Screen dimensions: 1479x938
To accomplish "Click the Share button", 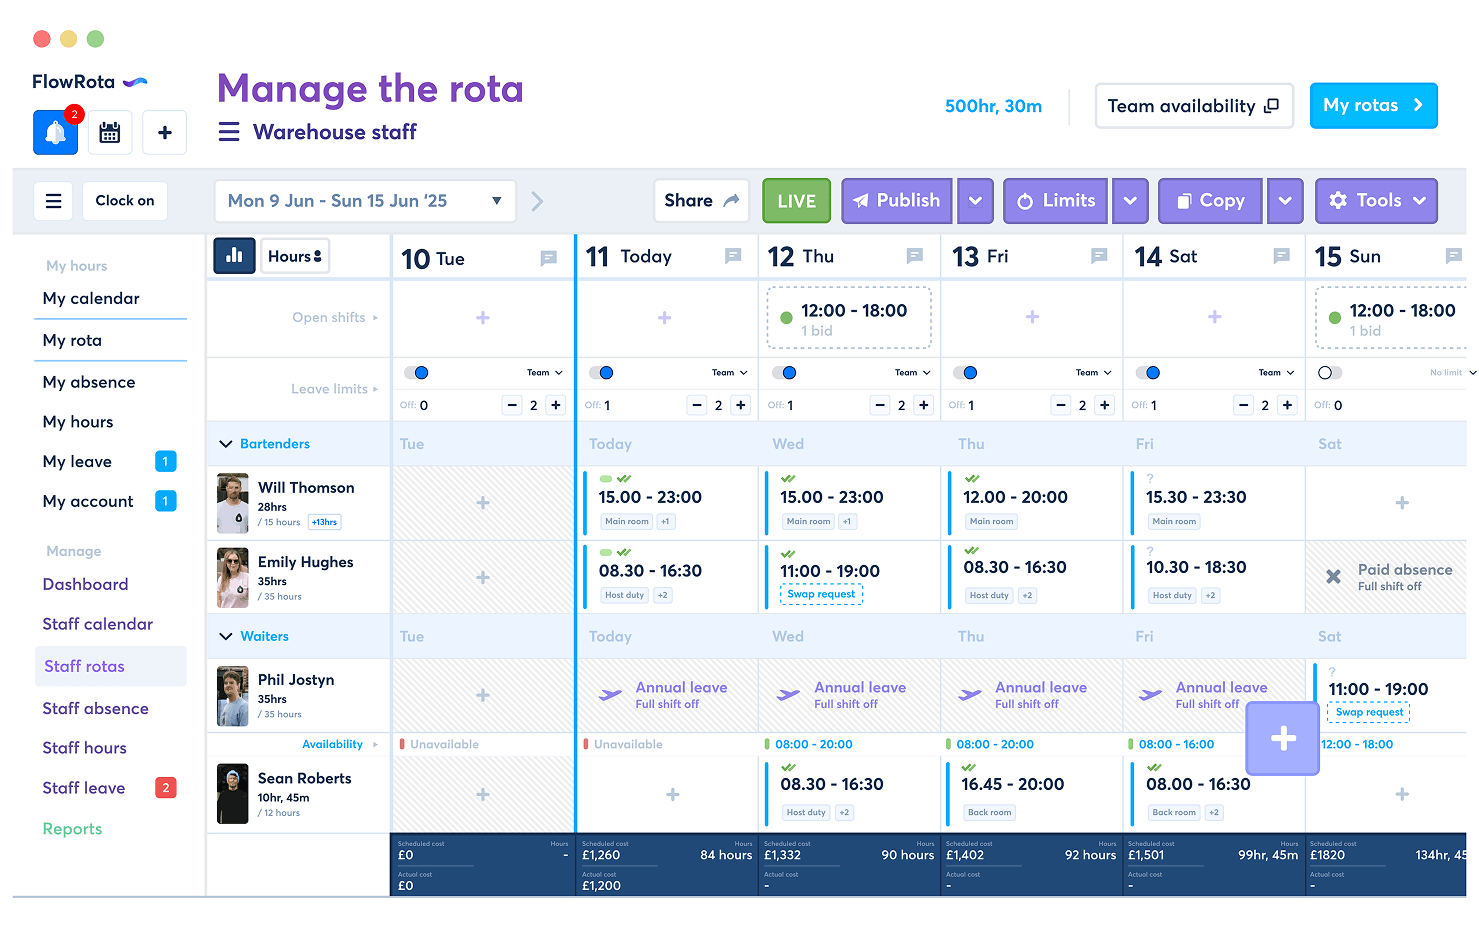I will (701, 201).
